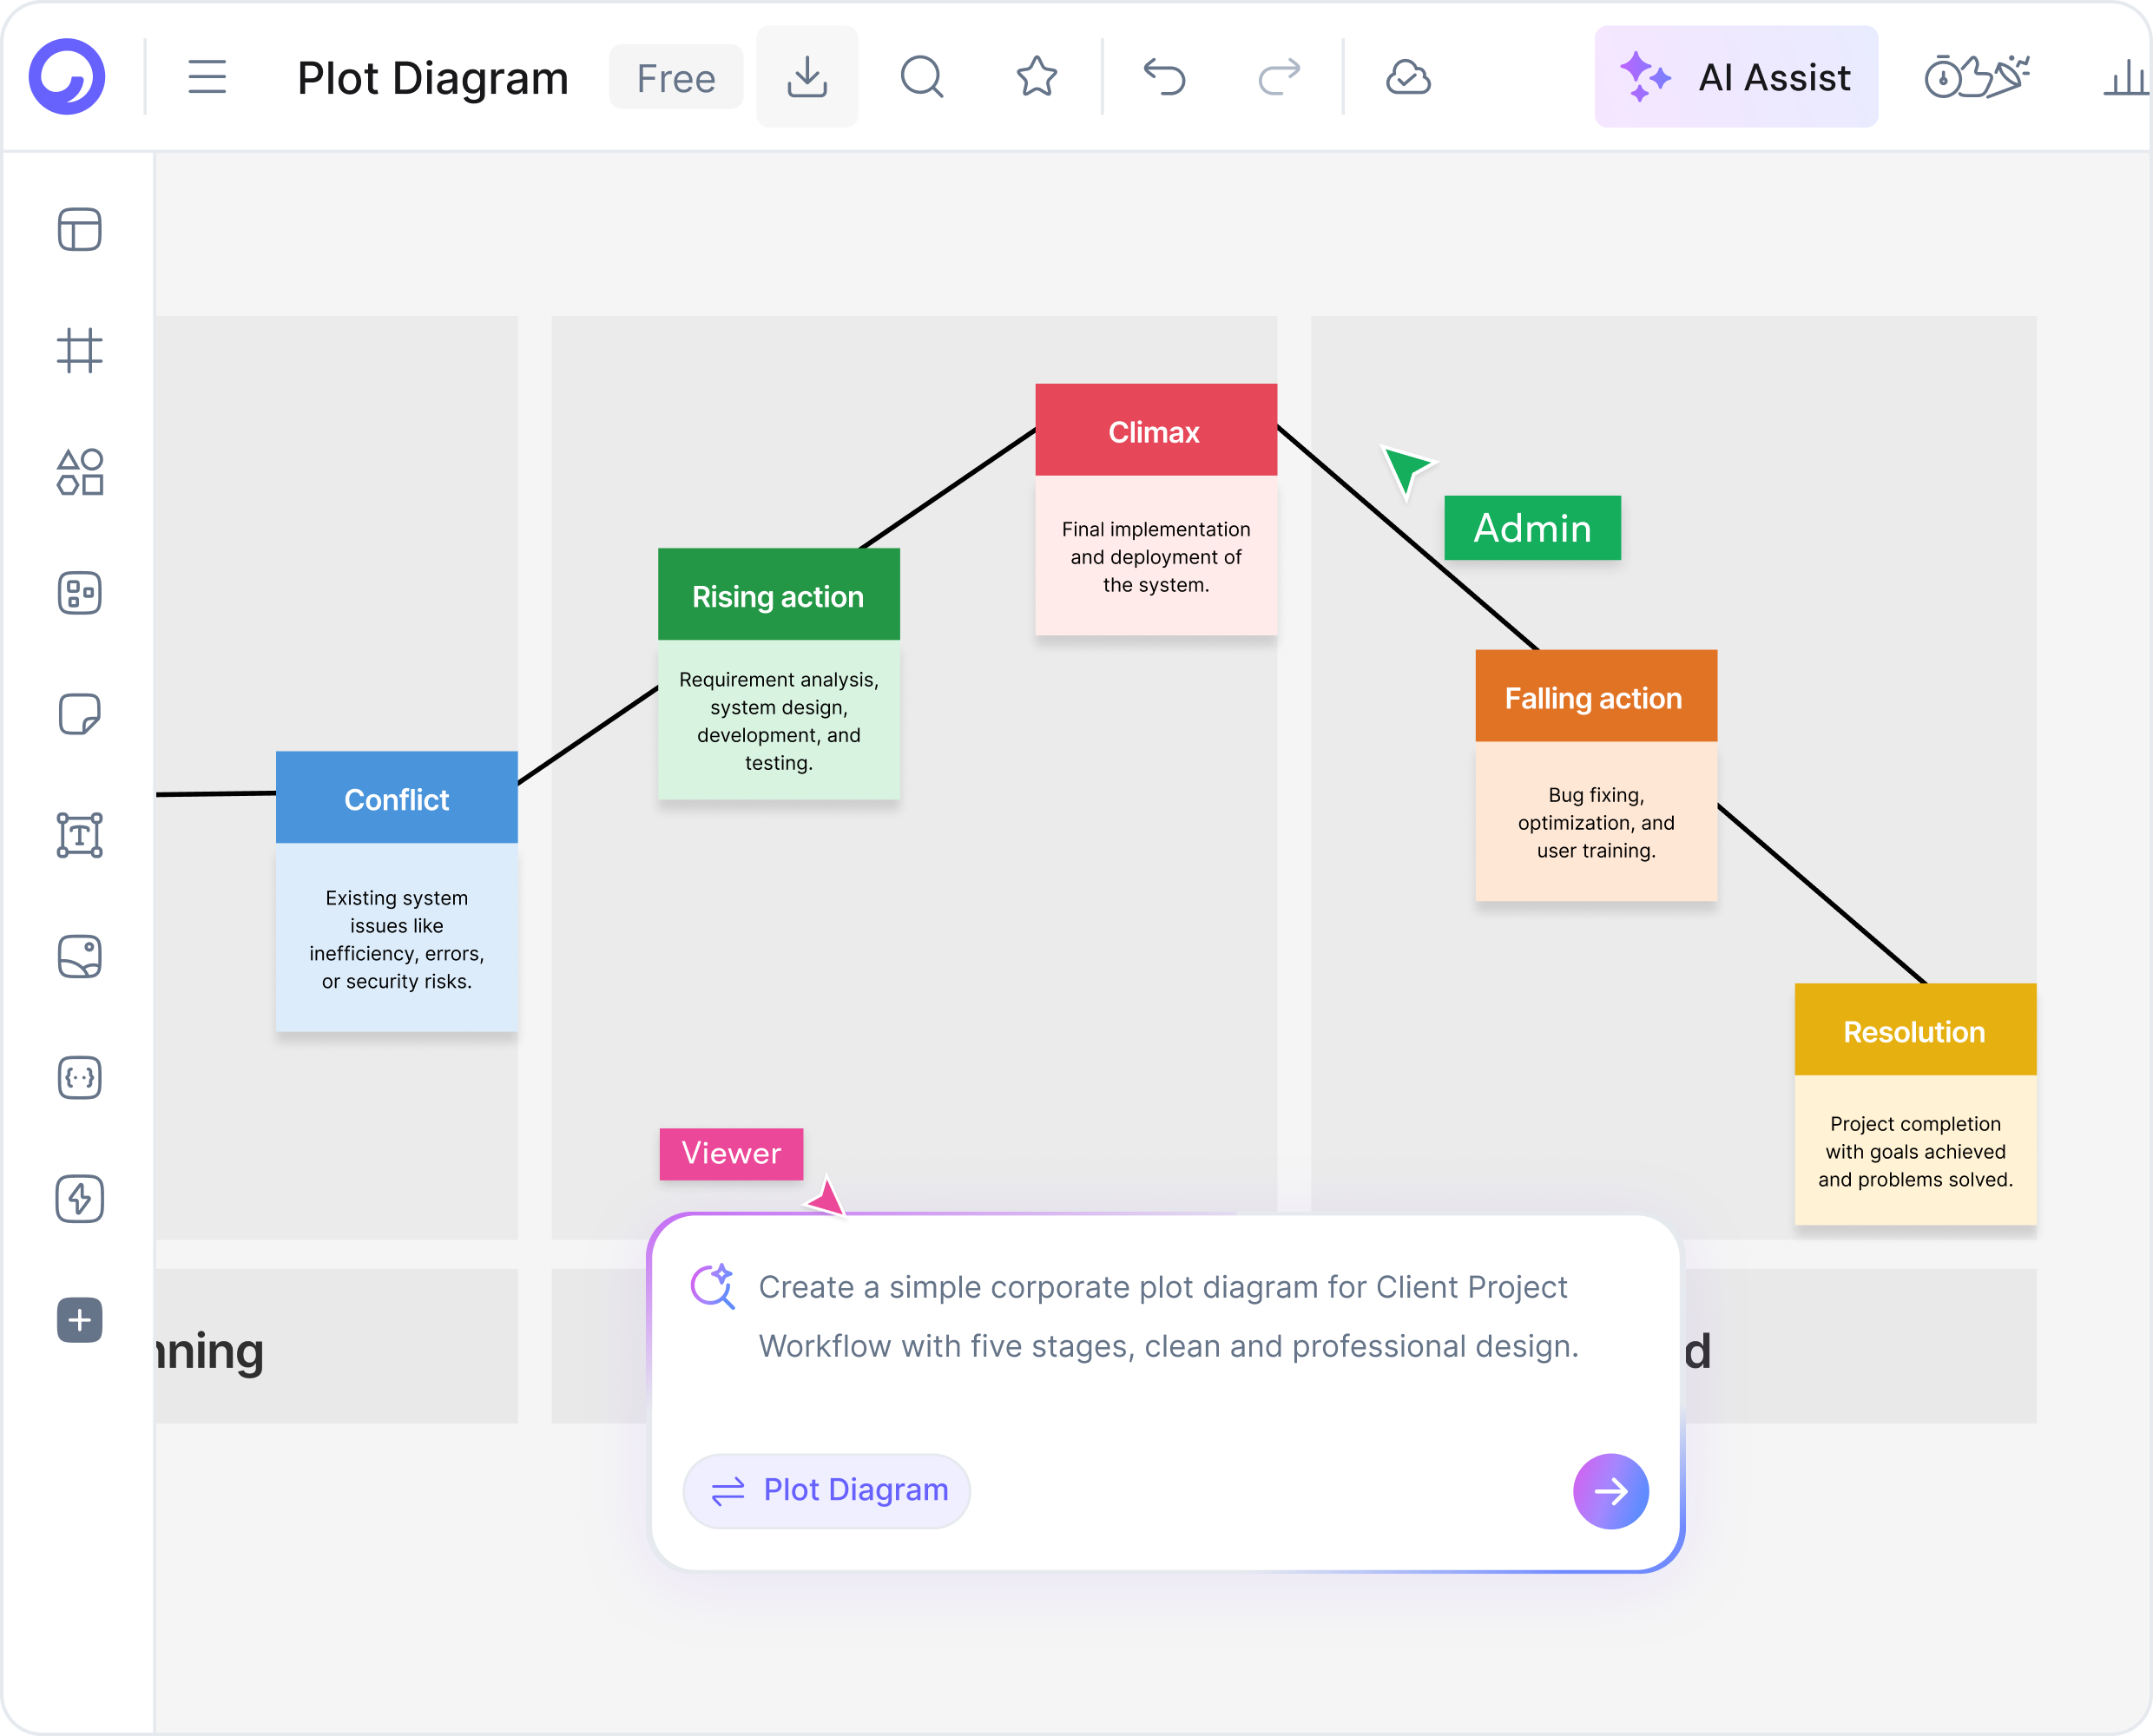Screen dimensions: 2153x1736
Task: Select the sticky note tool
Action: tap(80, 714)
